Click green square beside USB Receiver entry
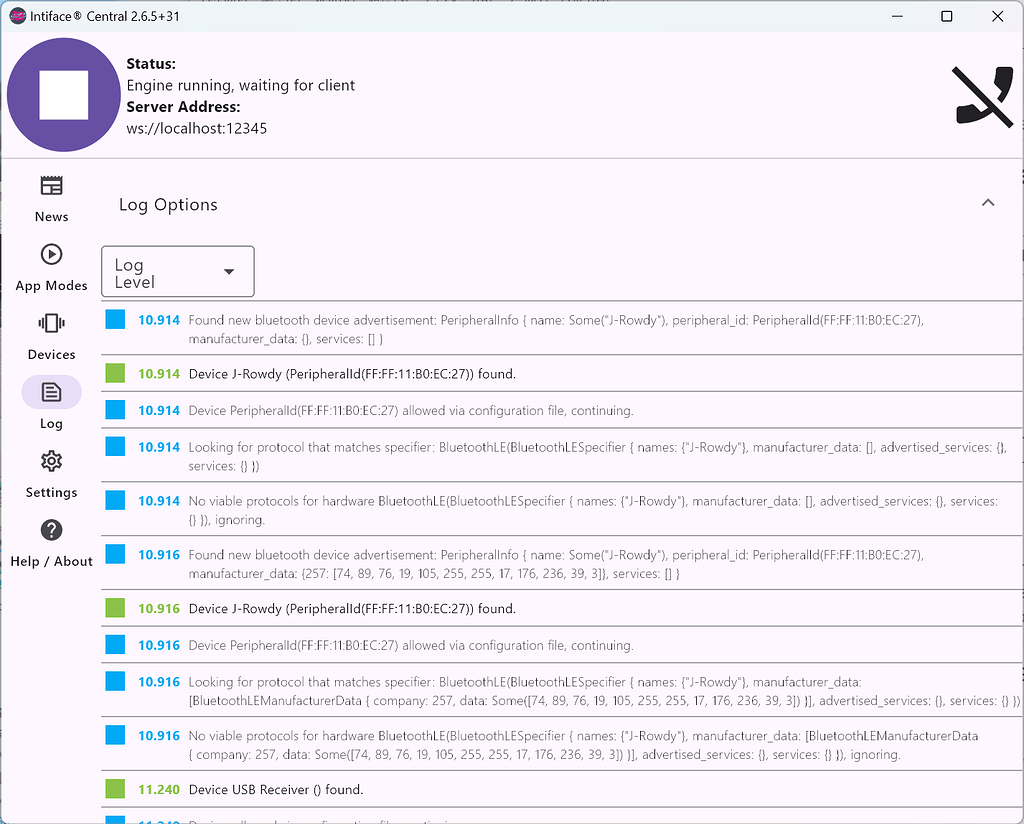This screenshot has width=1024, height=824. pos(116,789)
